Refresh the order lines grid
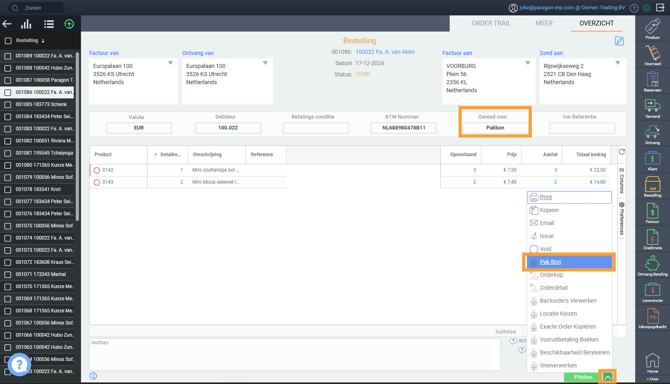Viewport: 670px width, 384px height. 622,152
